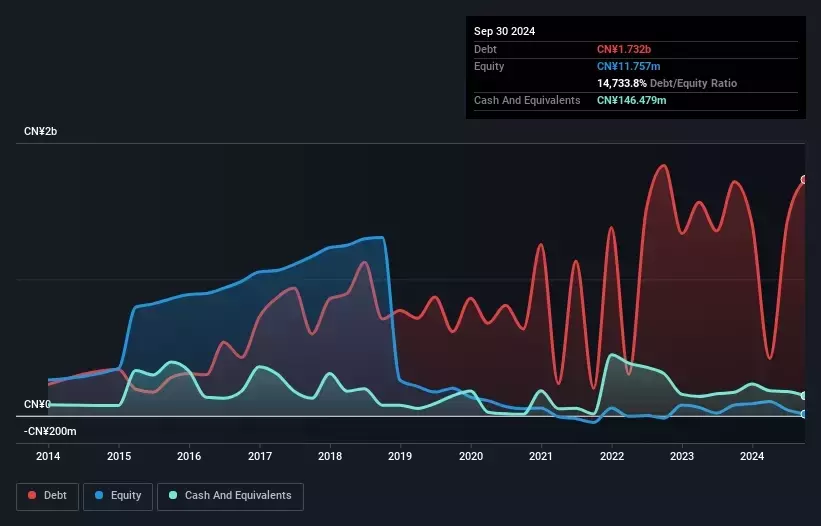
Task: Toggle the Cash And Equivalents legend button
Action: tap(230, 496)
